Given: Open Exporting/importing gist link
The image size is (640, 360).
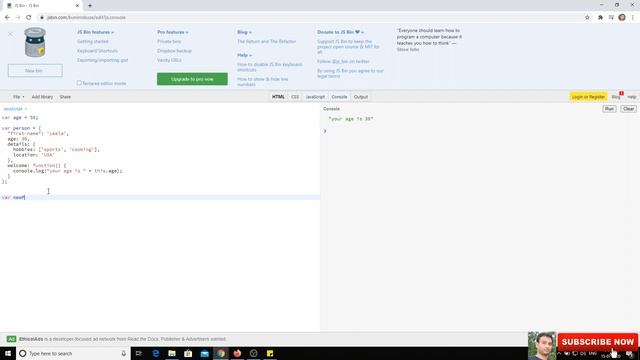Looking at the screenshot, I should pyautogui.click(x=102, y=60).
